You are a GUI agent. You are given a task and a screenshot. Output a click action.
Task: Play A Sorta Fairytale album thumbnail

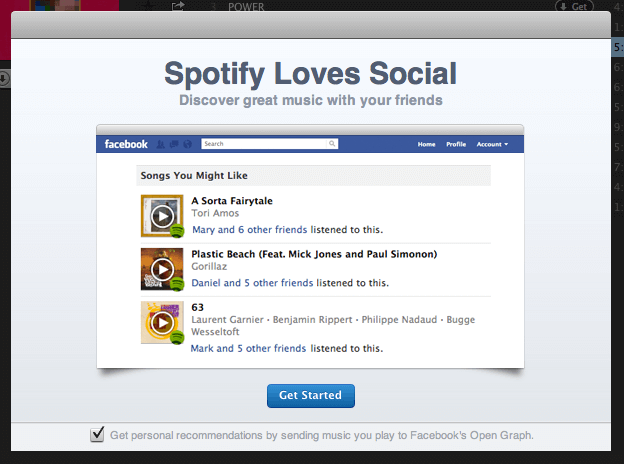pos(162,216)
